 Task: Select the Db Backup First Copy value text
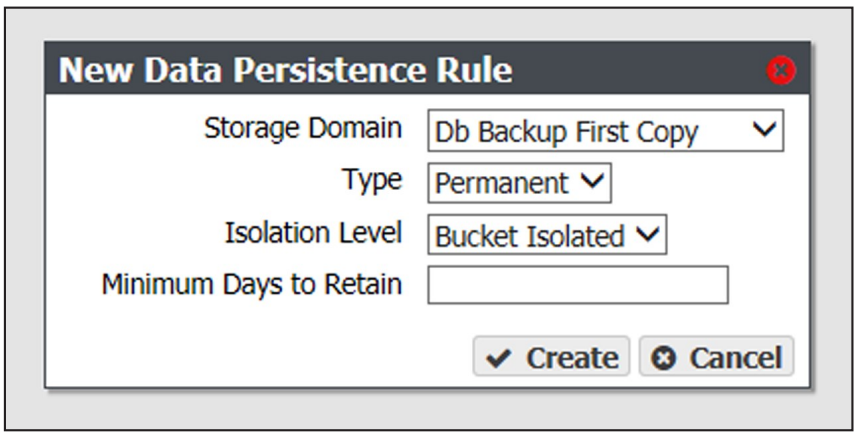point(566,132)
